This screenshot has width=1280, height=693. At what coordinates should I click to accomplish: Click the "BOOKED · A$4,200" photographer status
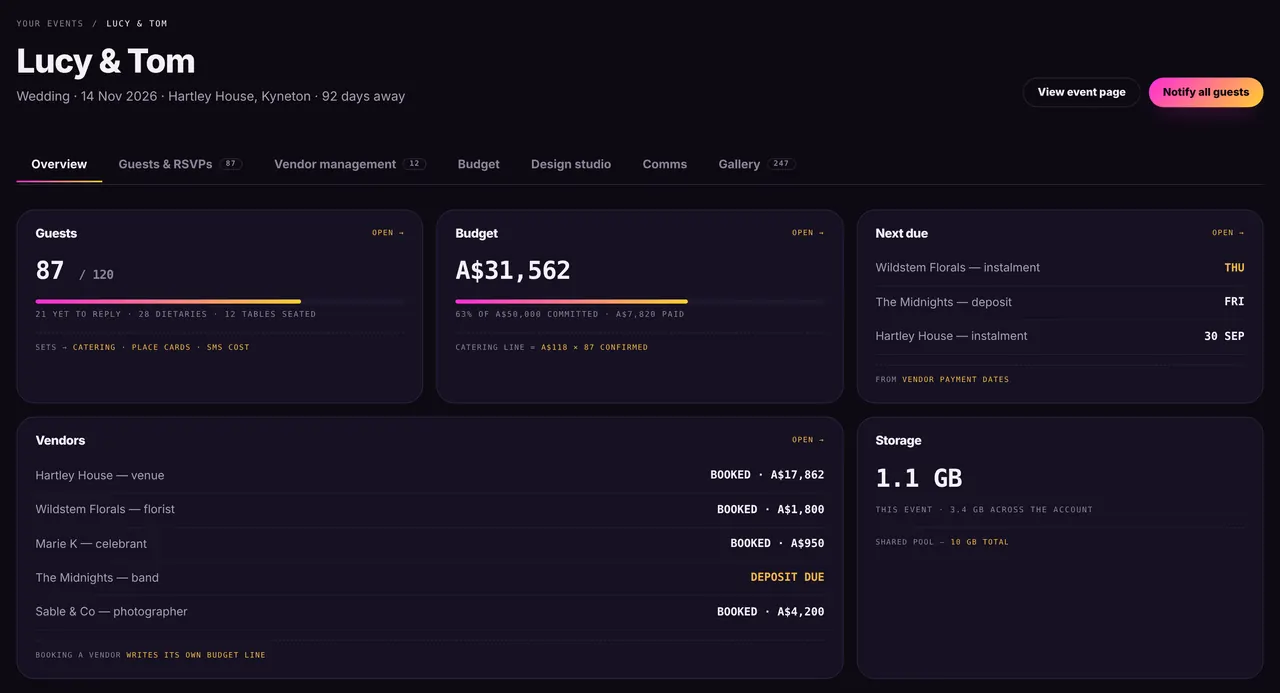coord(771,611)
